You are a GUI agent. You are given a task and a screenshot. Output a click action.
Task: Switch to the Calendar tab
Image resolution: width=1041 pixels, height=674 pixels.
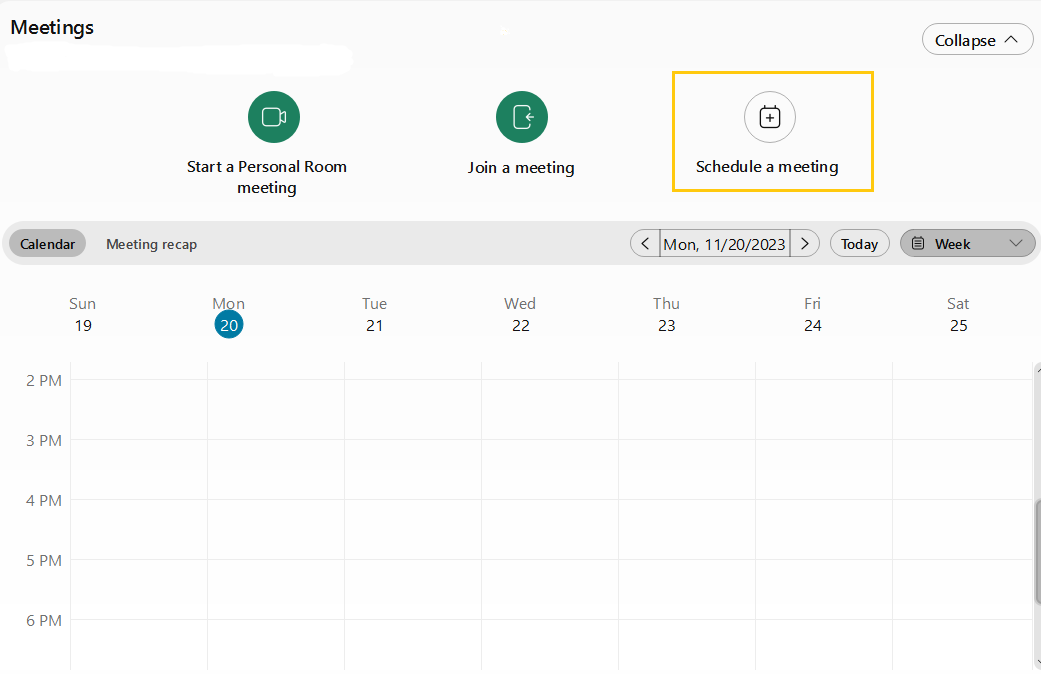coord(48,244)
